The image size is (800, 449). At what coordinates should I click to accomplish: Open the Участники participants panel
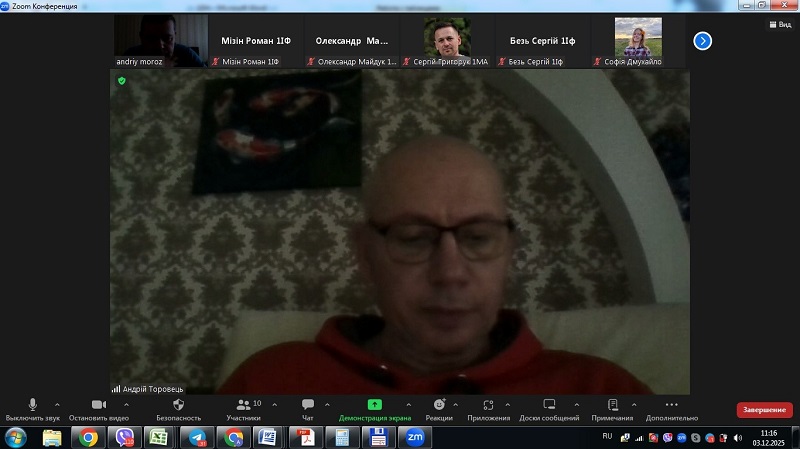(243, 405)
